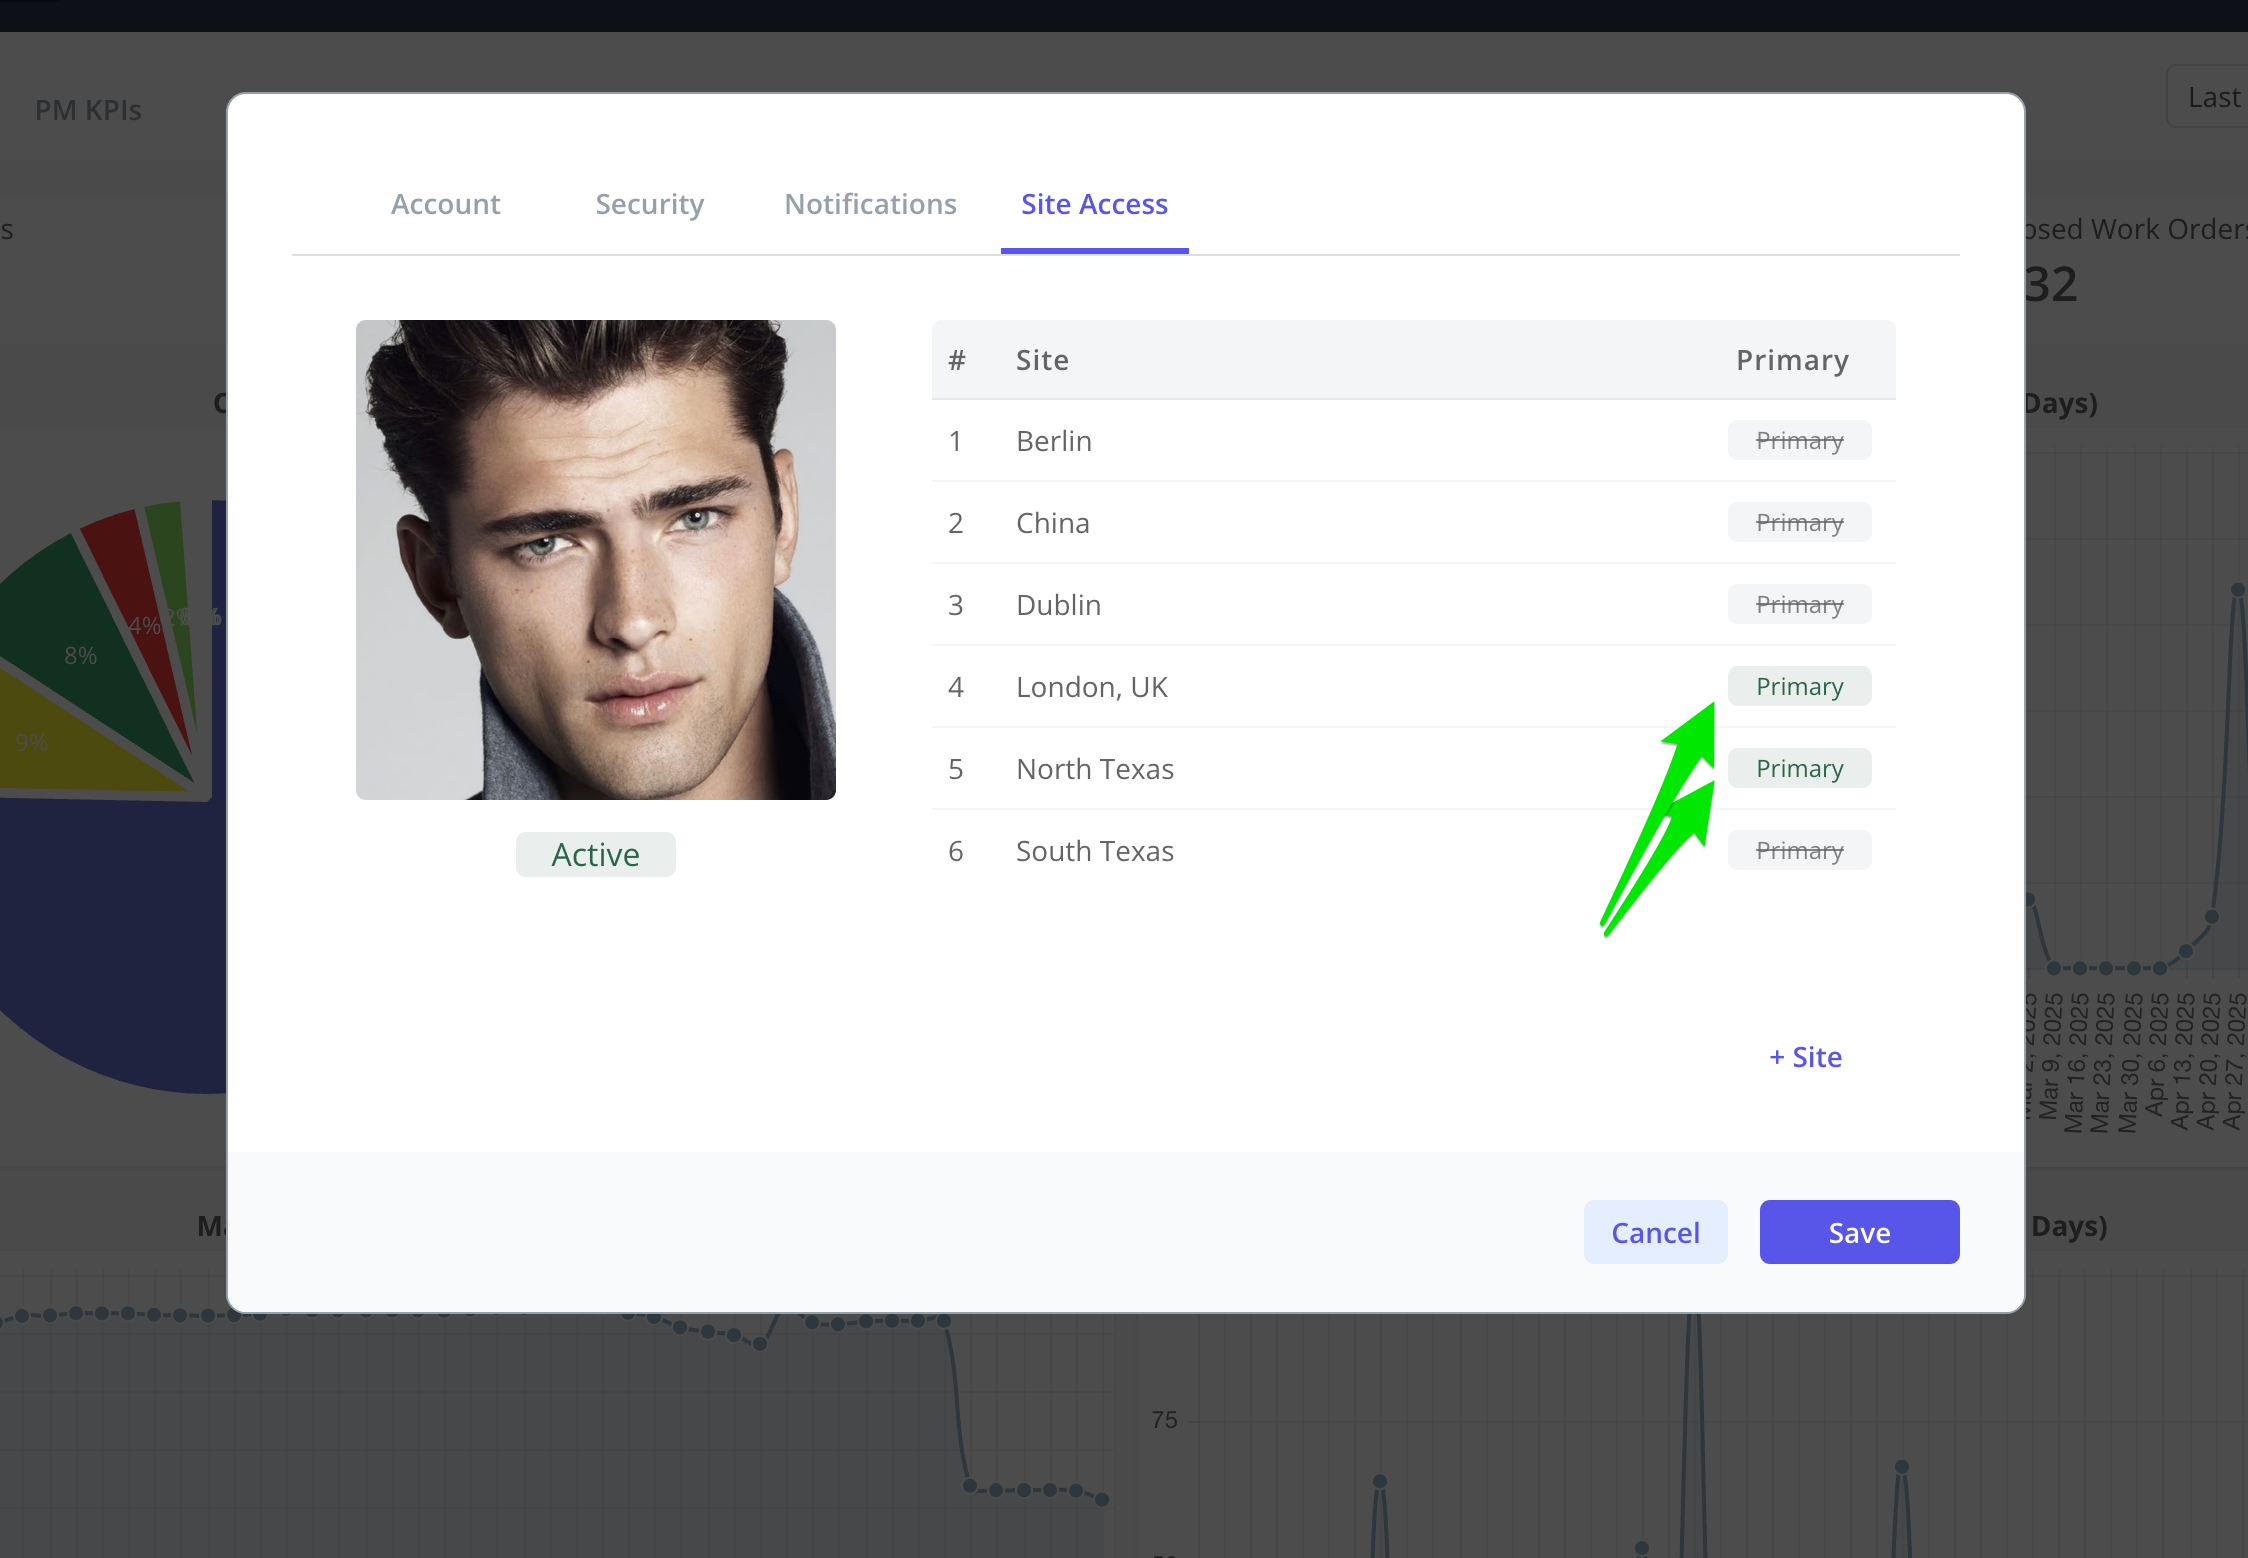Go to the Notifications tab

[x=870, y=204]
